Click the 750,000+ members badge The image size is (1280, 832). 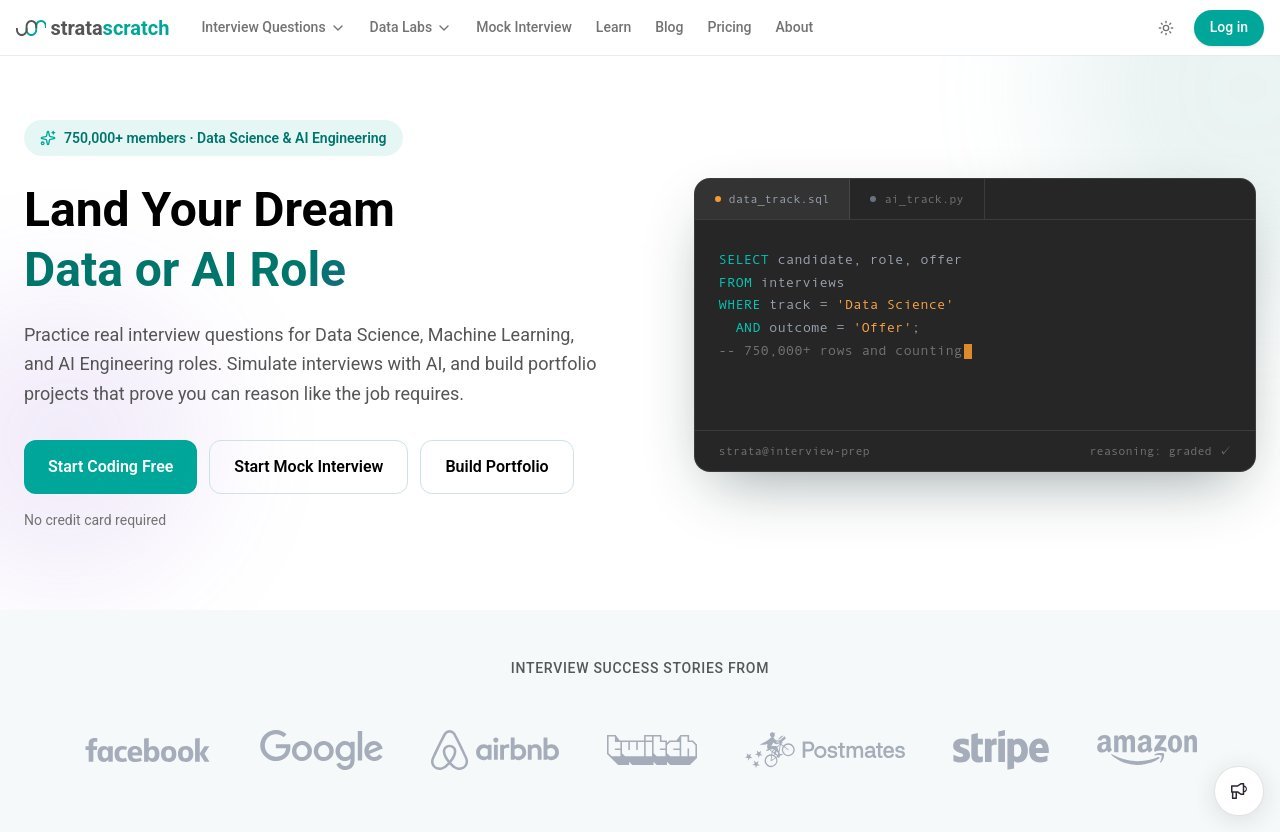click(x=213, y=138)
